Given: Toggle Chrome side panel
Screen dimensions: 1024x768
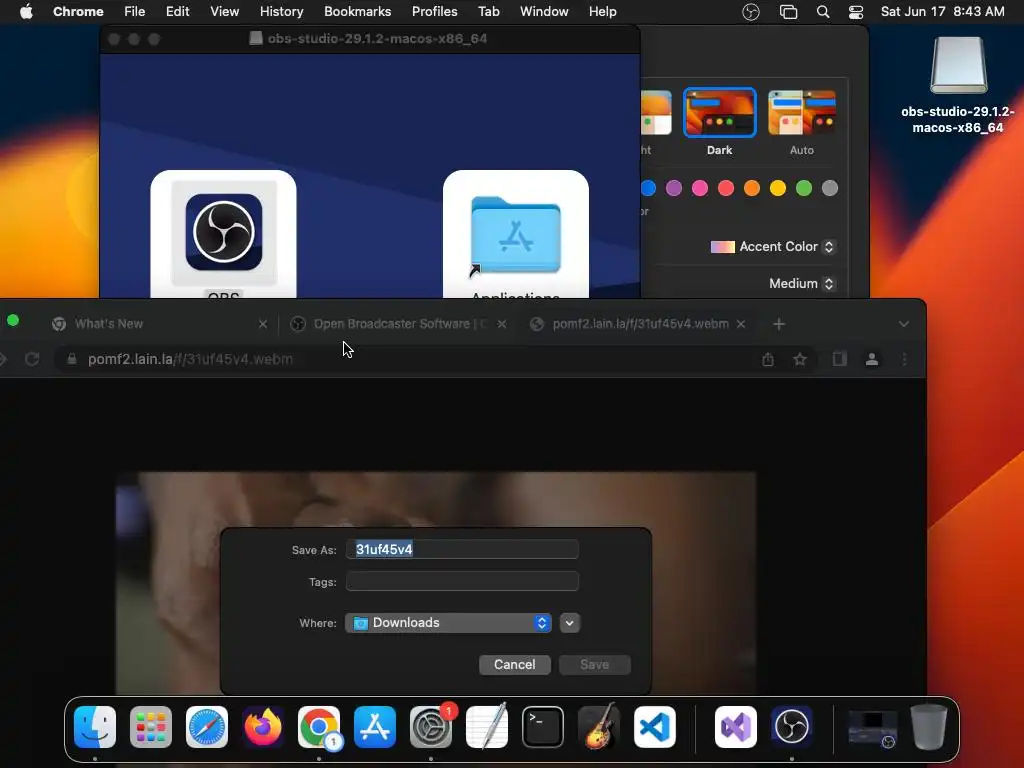Looking at the screenshot, I should 840,359.
